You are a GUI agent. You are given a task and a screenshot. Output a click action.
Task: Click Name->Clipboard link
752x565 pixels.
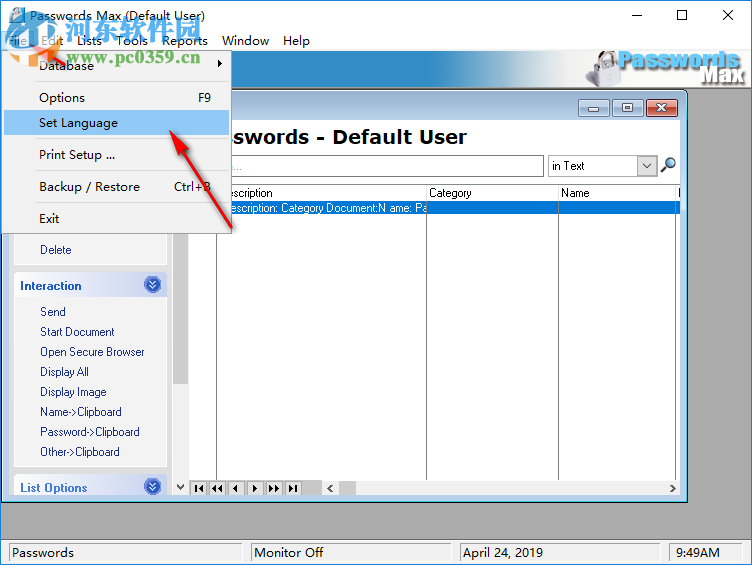[81, 412]
